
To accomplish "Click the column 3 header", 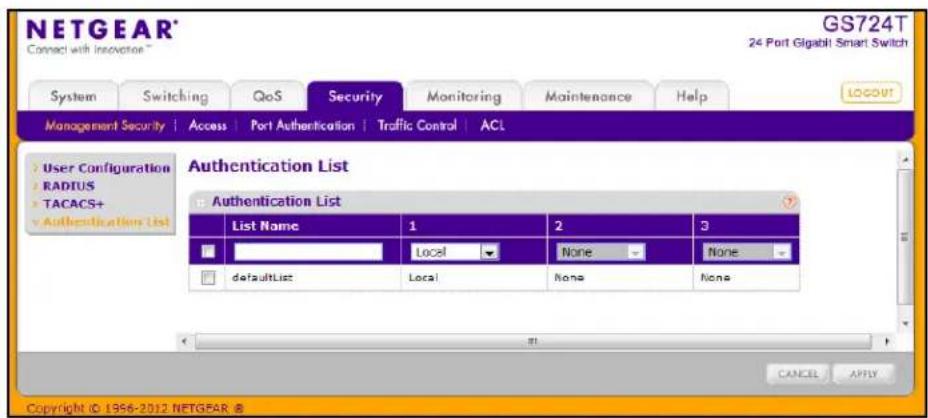I will point(746,226).
